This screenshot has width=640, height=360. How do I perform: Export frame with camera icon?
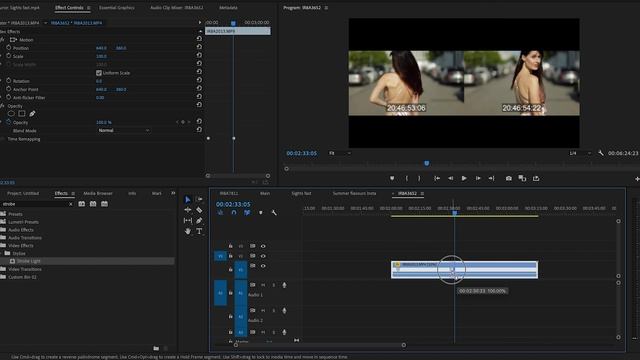(x=509, y=178)
